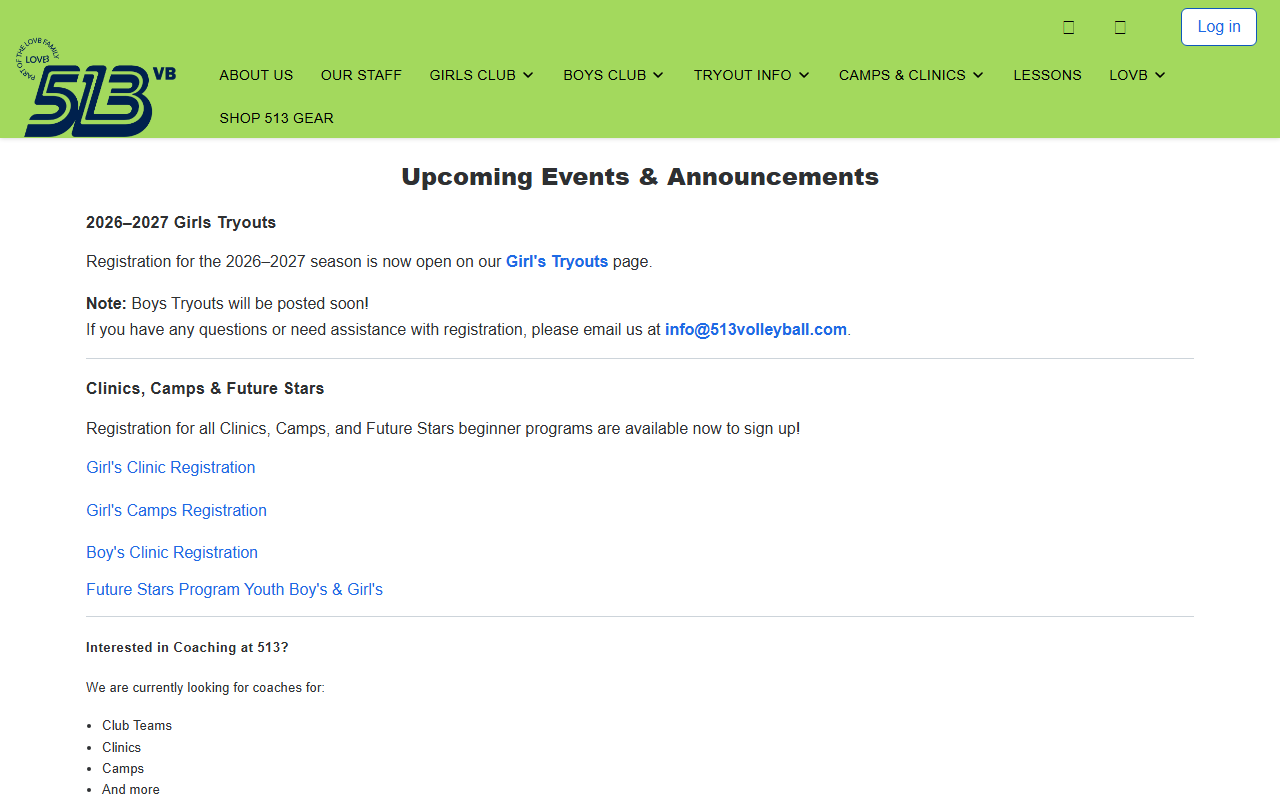Expand the Boys Club dropdown menu
The width and height of the screenshot is (1280, 800).
coord(614,75)
